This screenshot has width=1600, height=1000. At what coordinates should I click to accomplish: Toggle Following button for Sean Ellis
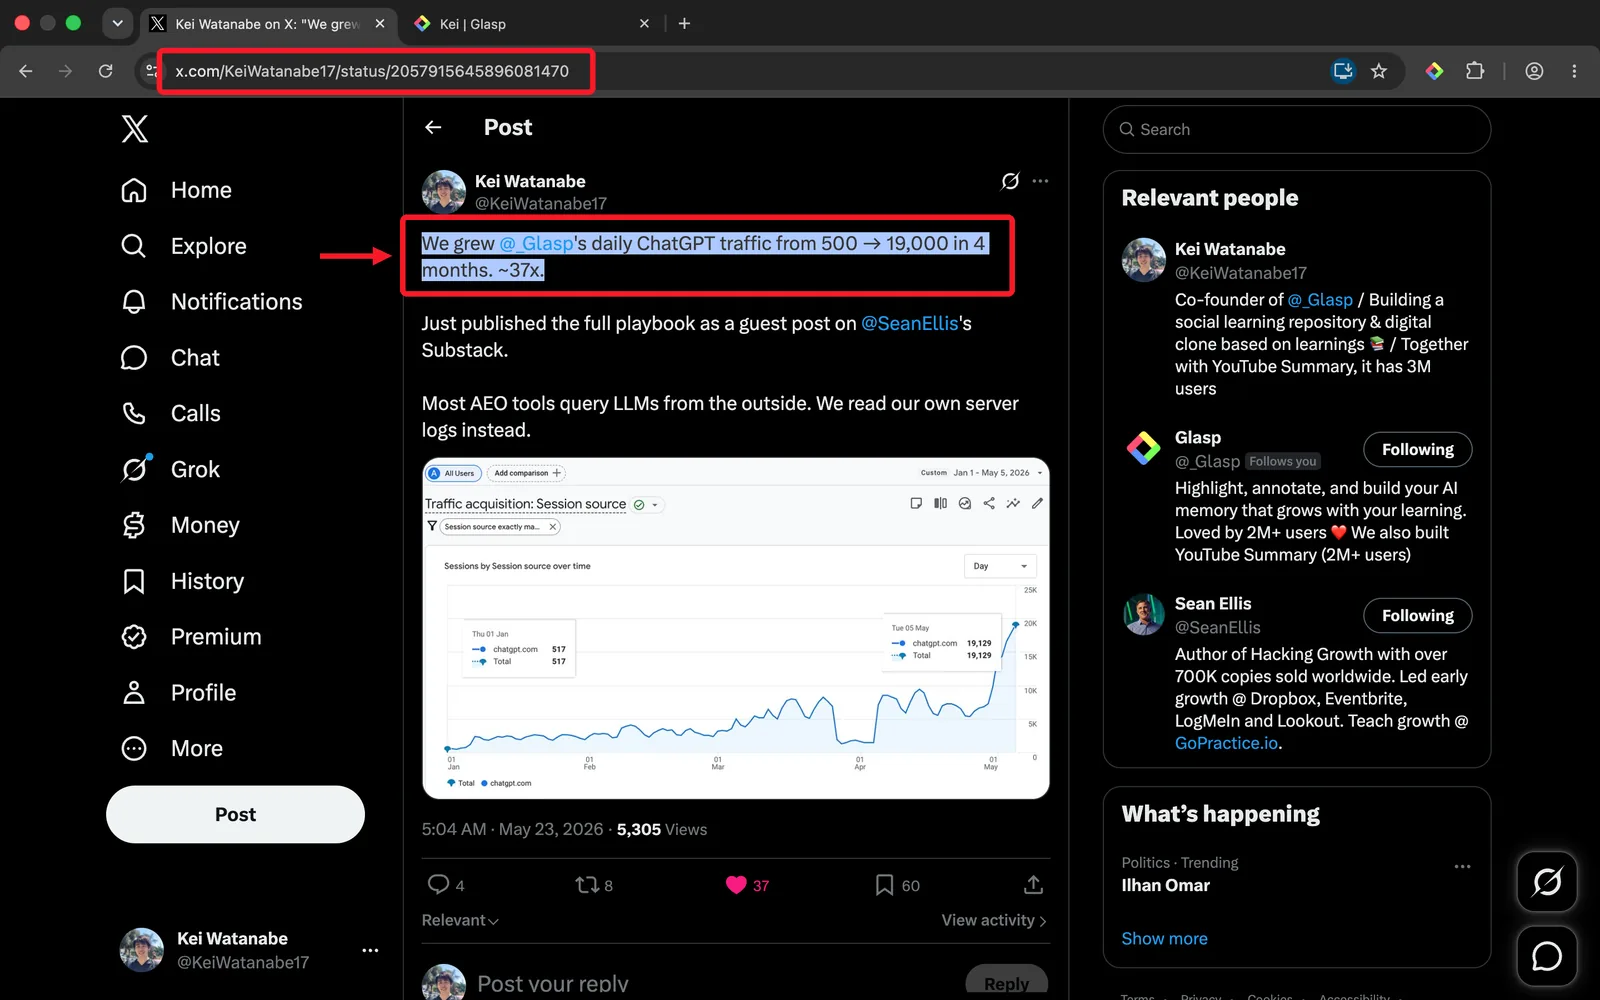pyautogui.click(x=1417, y=616)
